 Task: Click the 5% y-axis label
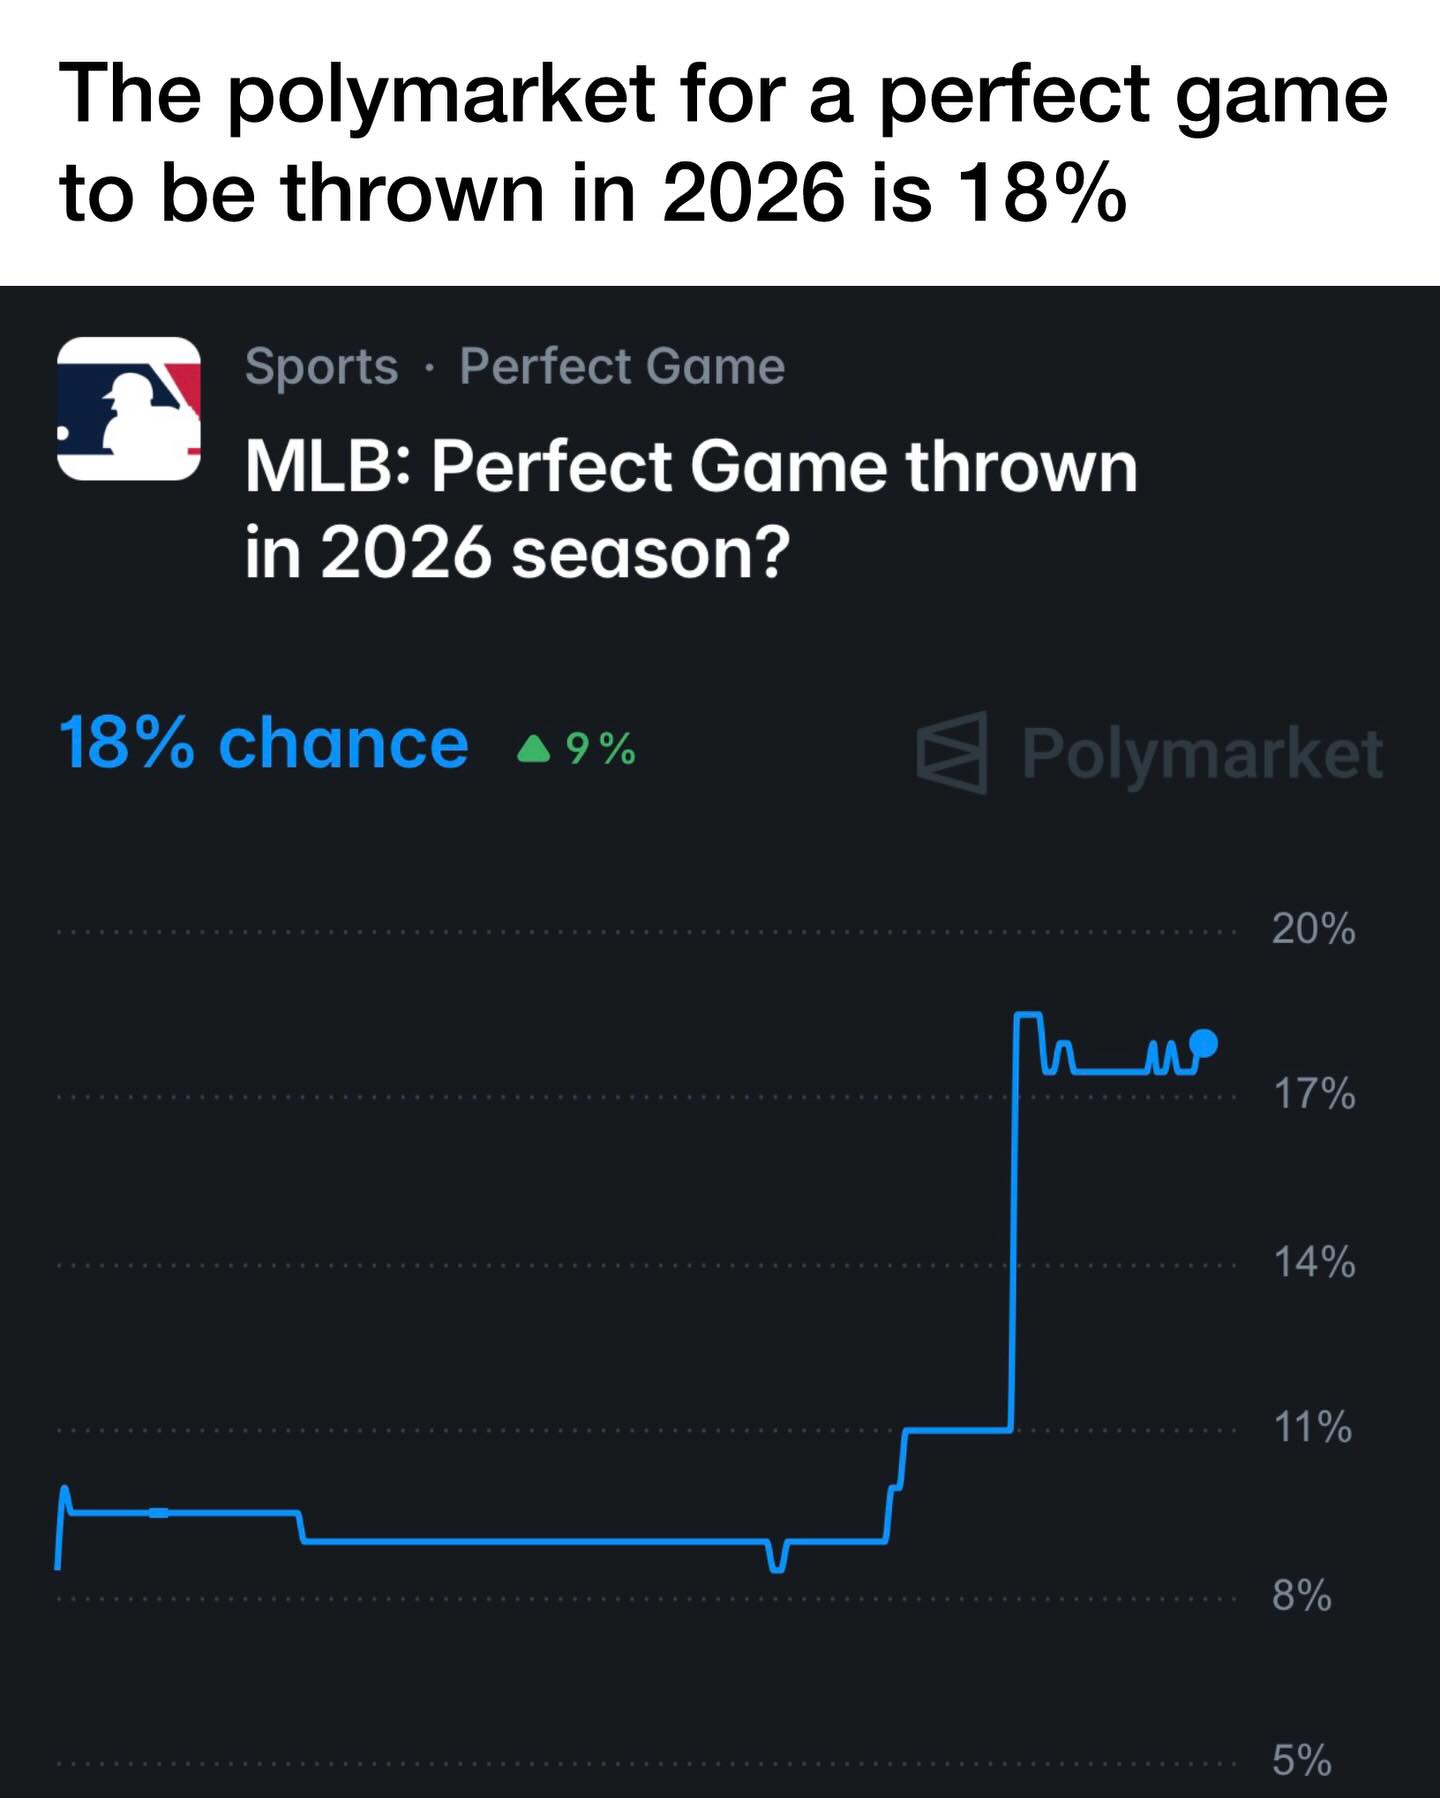point(1301,1760)
